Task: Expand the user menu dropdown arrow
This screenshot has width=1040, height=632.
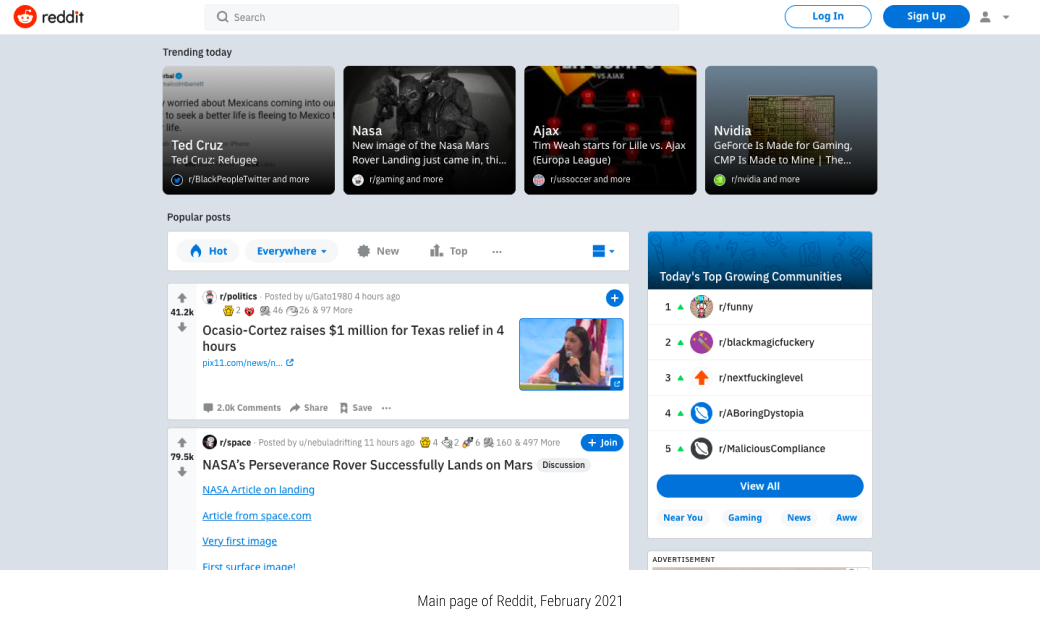Action: pos(1006,17)
